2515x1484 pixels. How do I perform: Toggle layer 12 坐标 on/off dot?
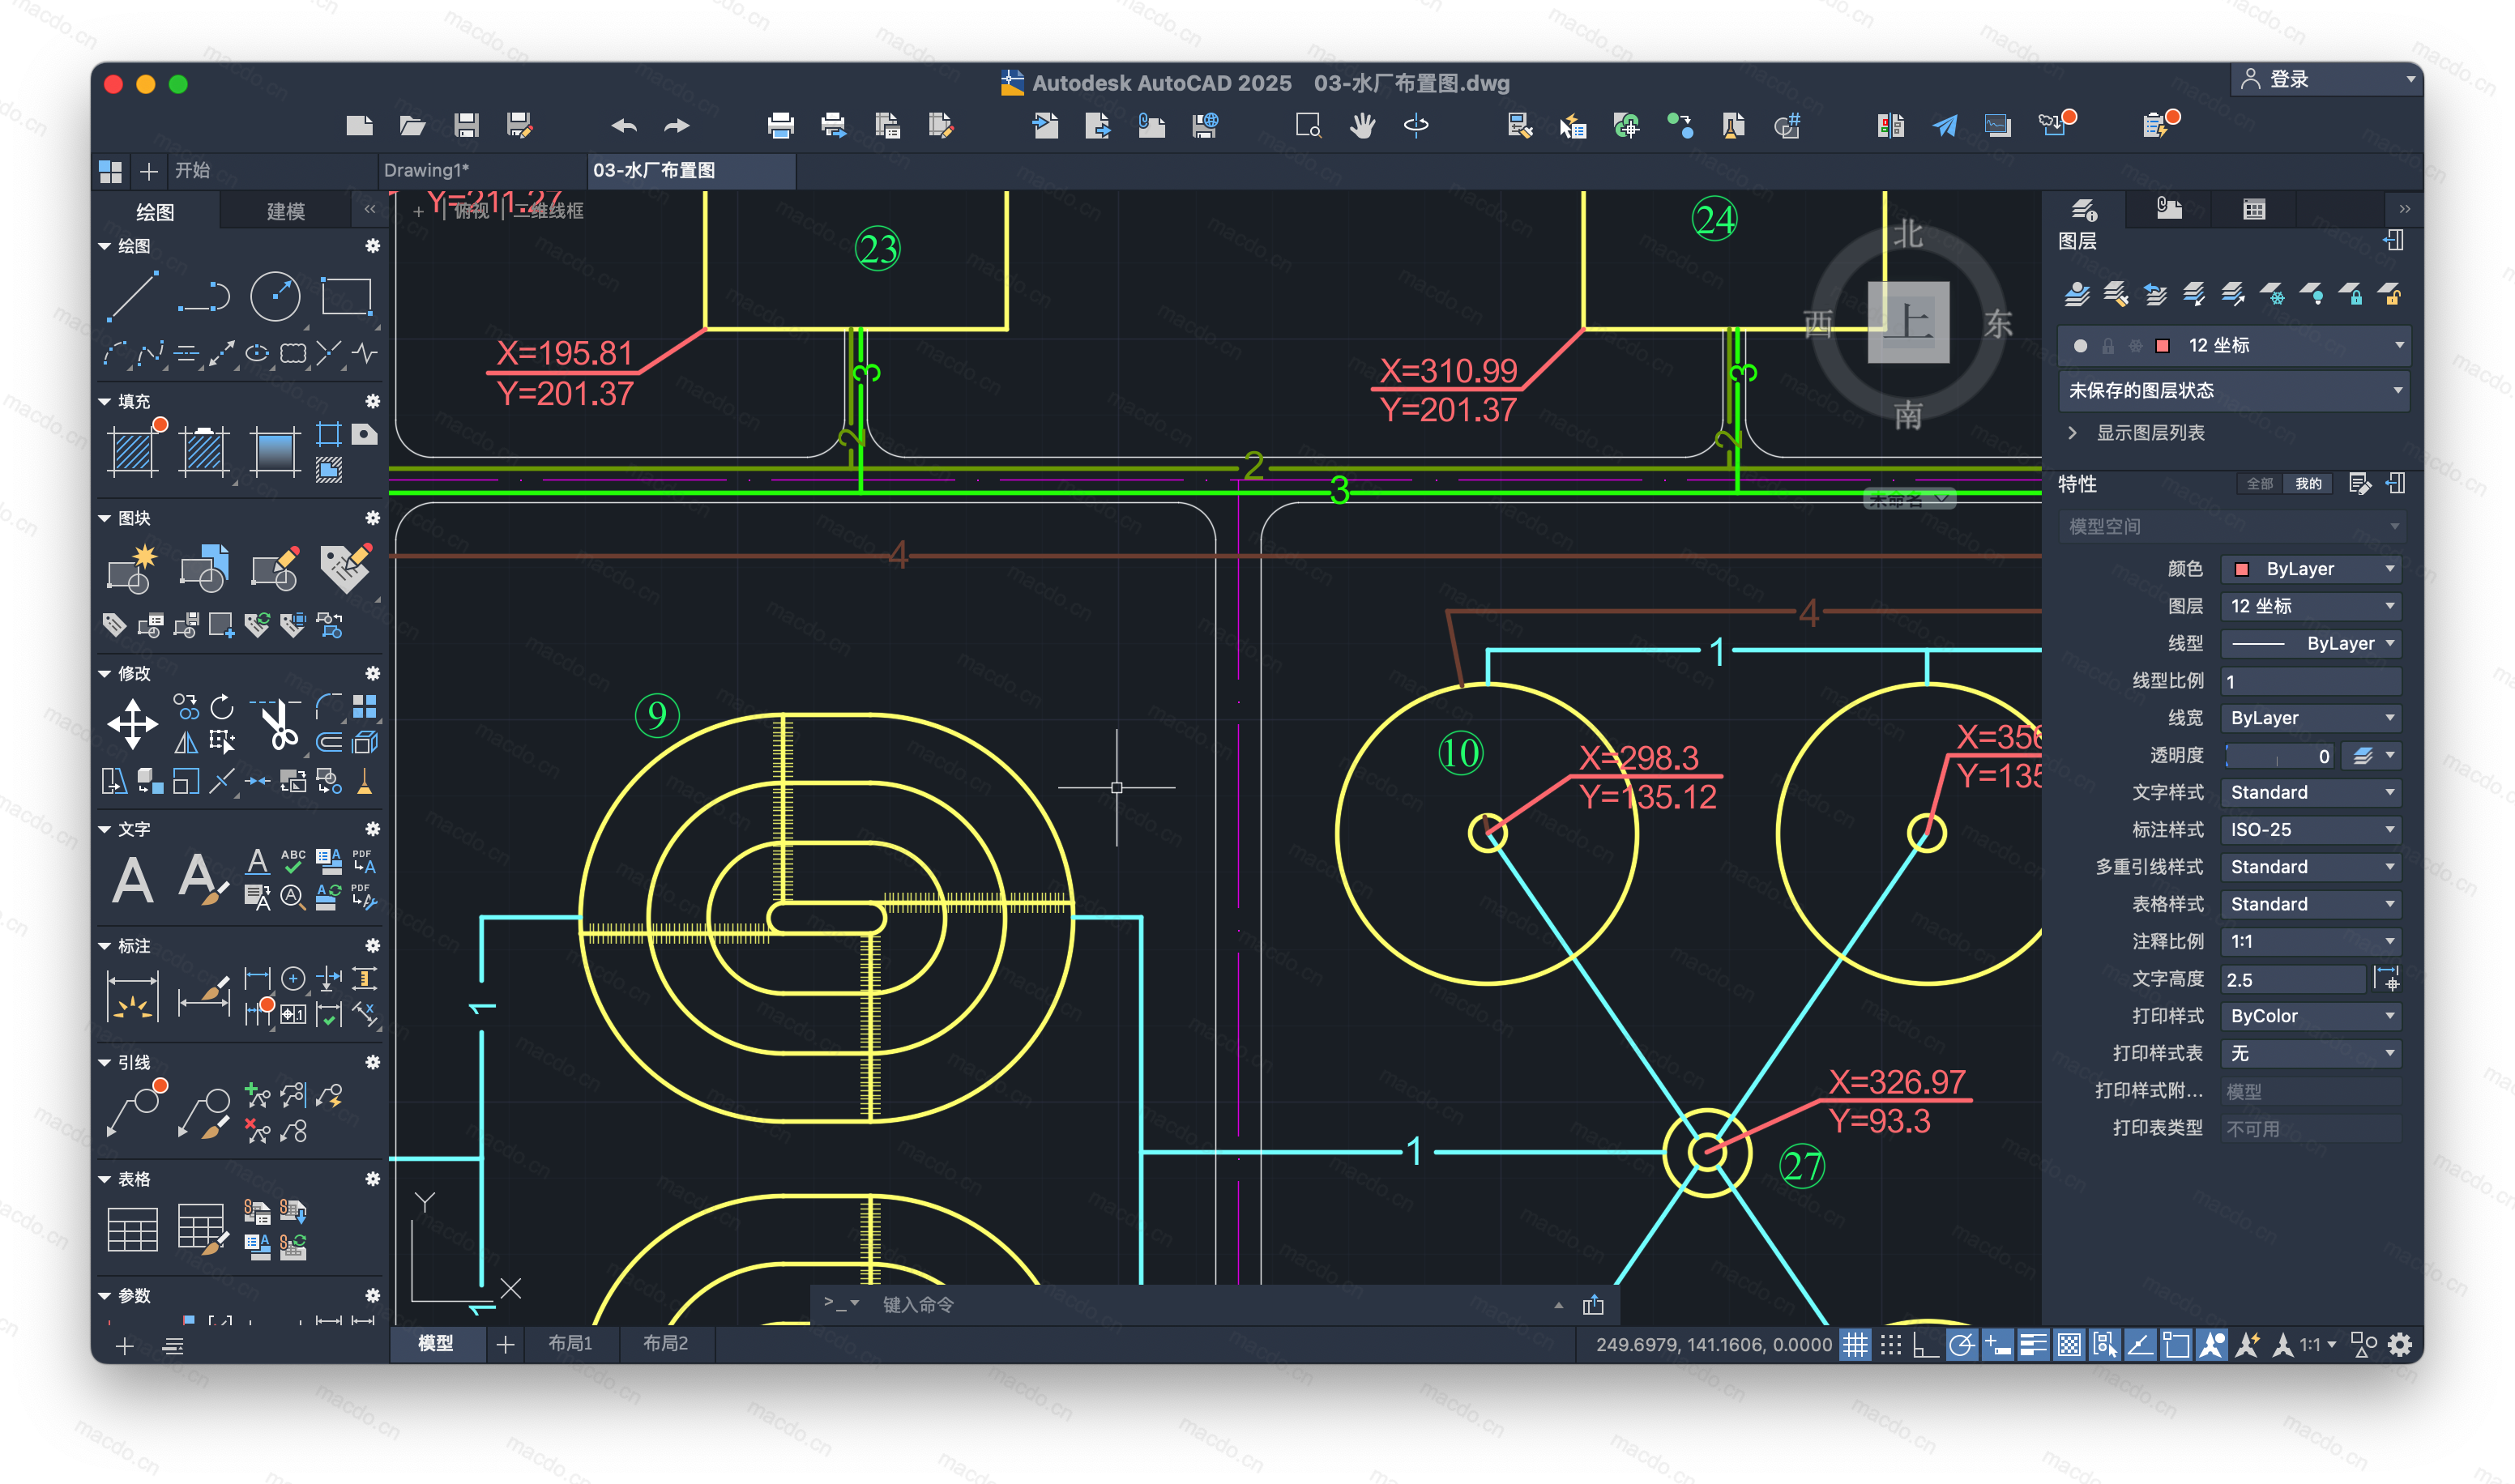2081,346
